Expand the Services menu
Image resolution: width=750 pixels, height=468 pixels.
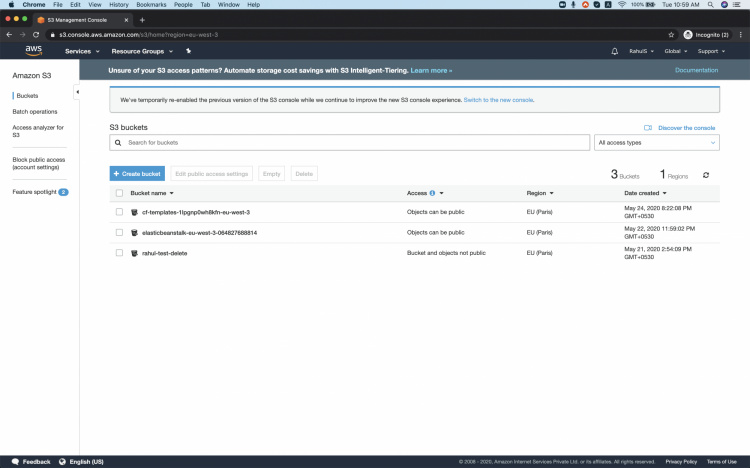pyautogui.click(x=82, y=51)
